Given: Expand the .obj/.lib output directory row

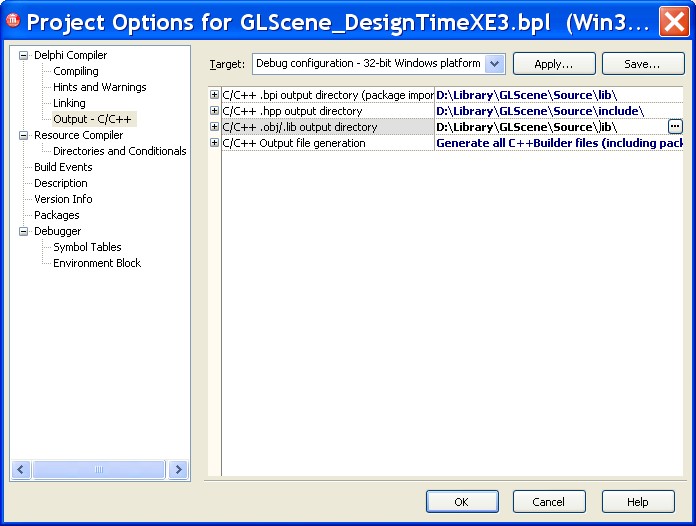Looking at the screenshot, I should click(x=214, y=127).
